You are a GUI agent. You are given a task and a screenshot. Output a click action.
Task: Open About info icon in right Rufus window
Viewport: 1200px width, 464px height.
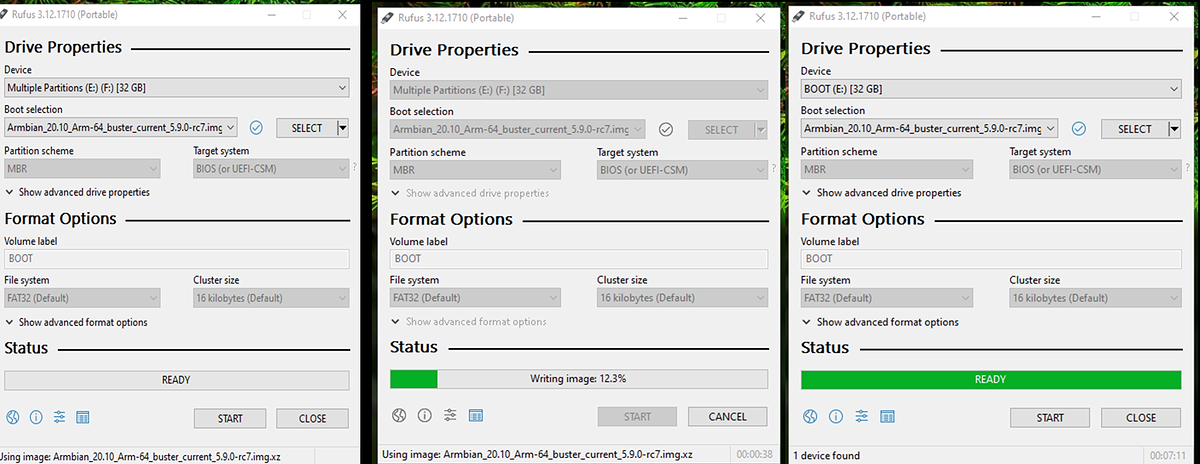pos(834,417)
